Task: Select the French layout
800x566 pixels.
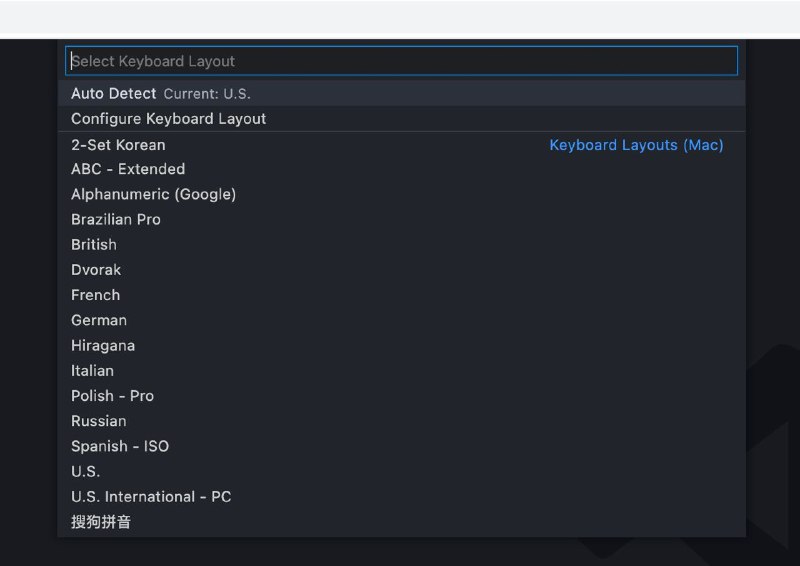Action: coord(96,295)
